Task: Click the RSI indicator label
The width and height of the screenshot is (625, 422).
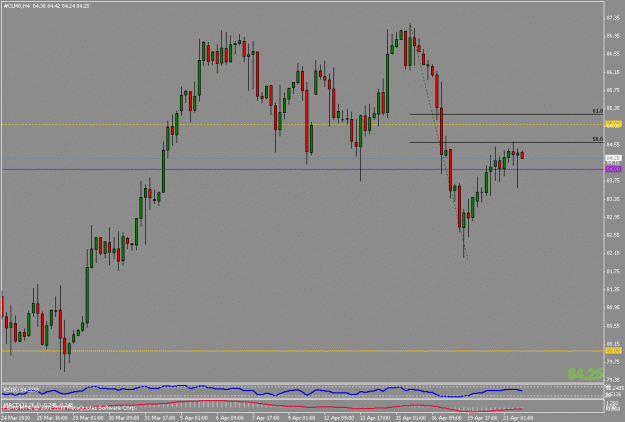Action: (21, 389)
